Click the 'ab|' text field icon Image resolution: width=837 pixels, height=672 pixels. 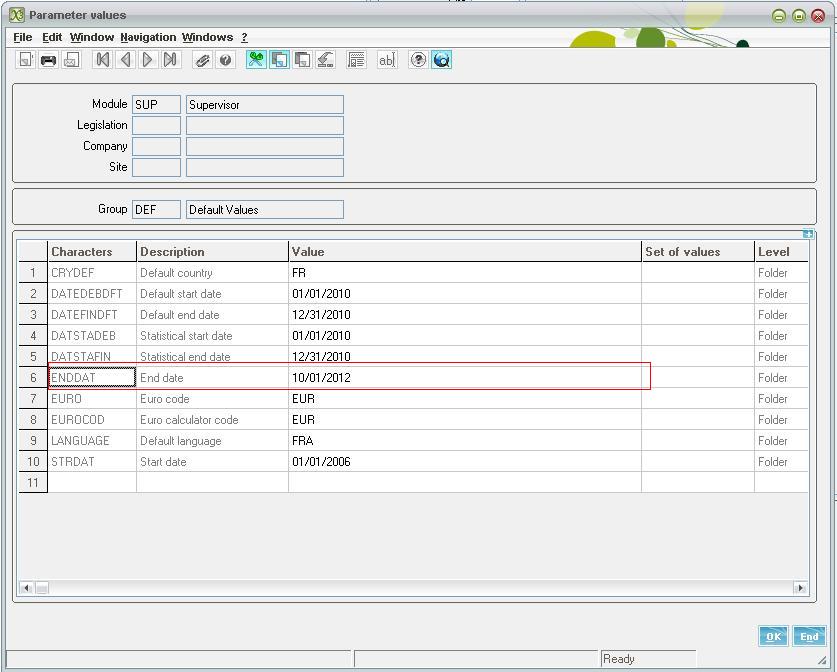click(x=387, y=60)
